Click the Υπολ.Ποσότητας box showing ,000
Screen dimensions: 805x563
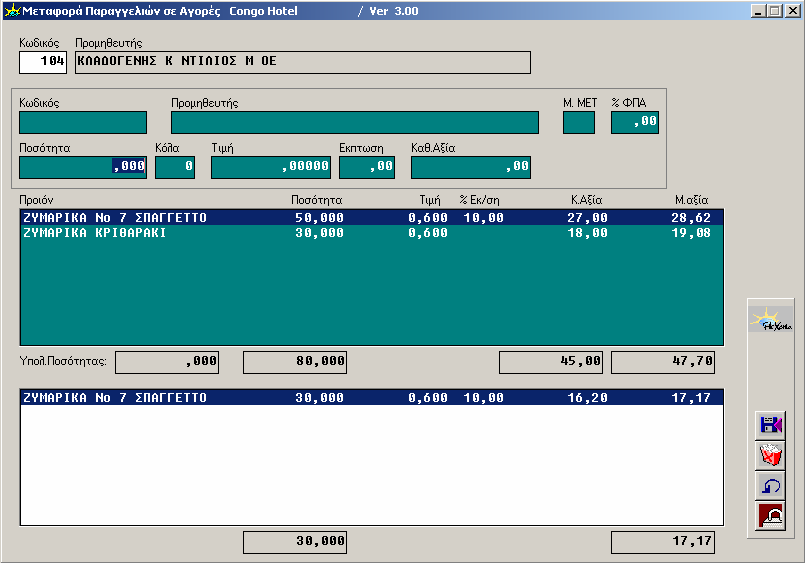[167, 362]
